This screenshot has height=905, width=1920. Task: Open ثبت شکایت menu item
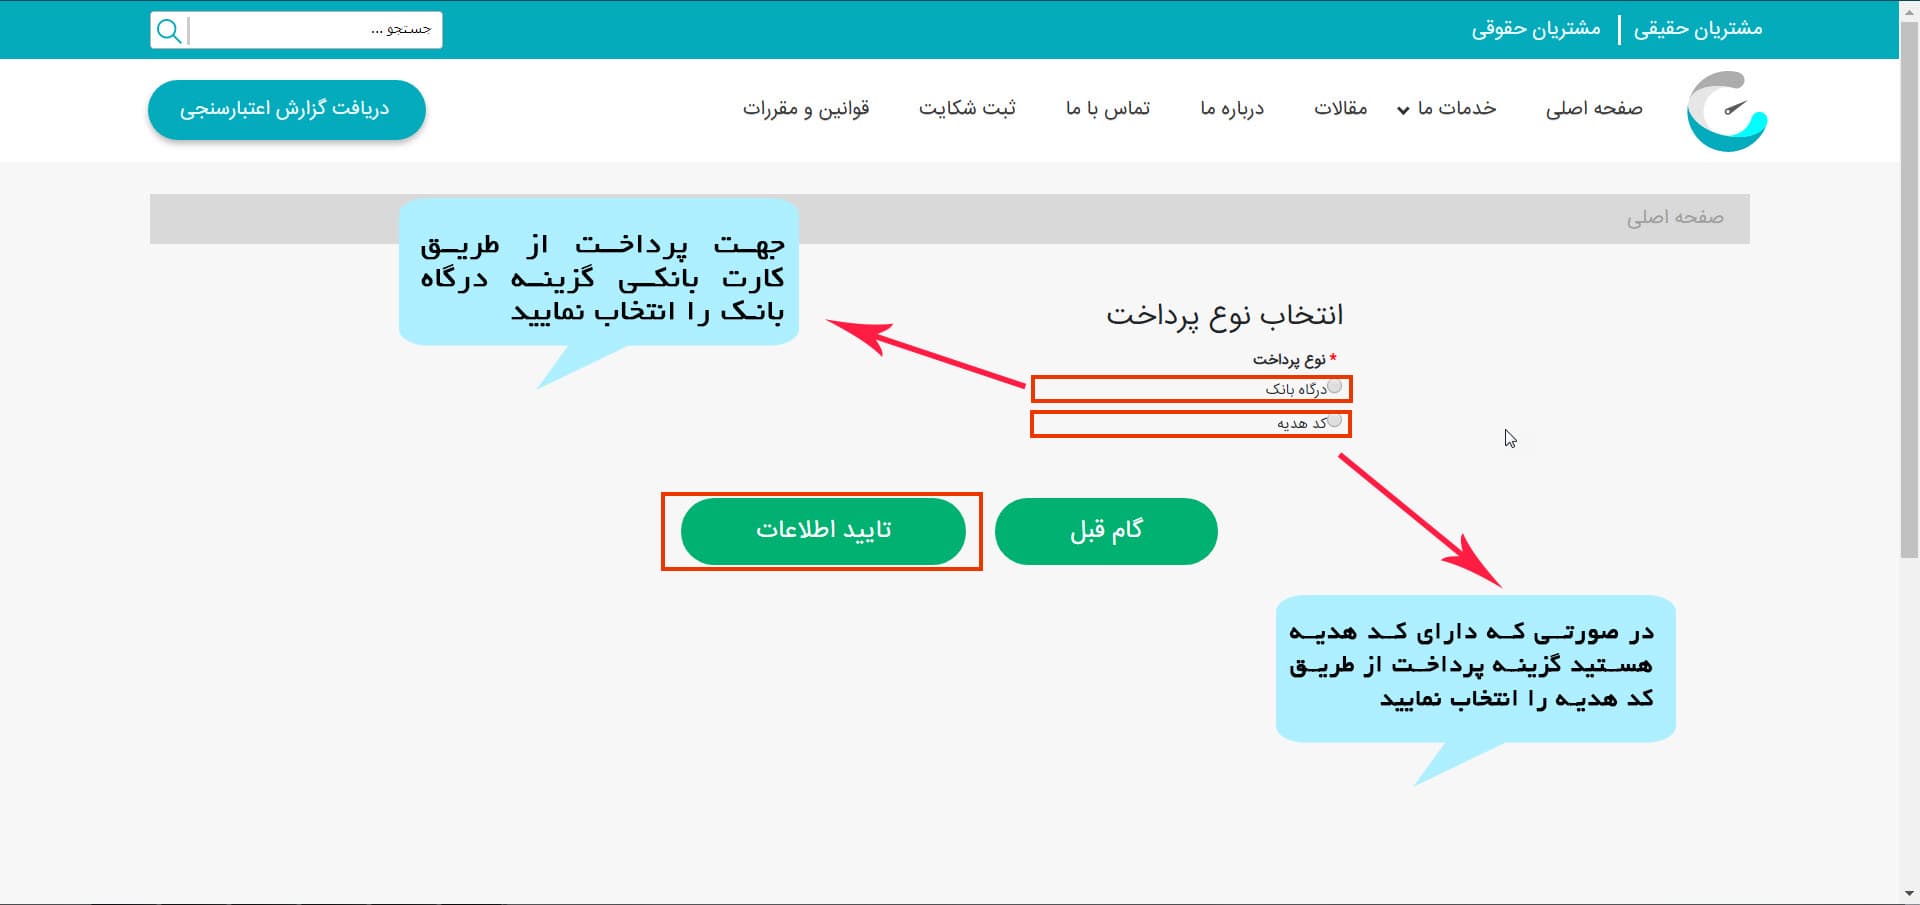(x=967, y=108)
